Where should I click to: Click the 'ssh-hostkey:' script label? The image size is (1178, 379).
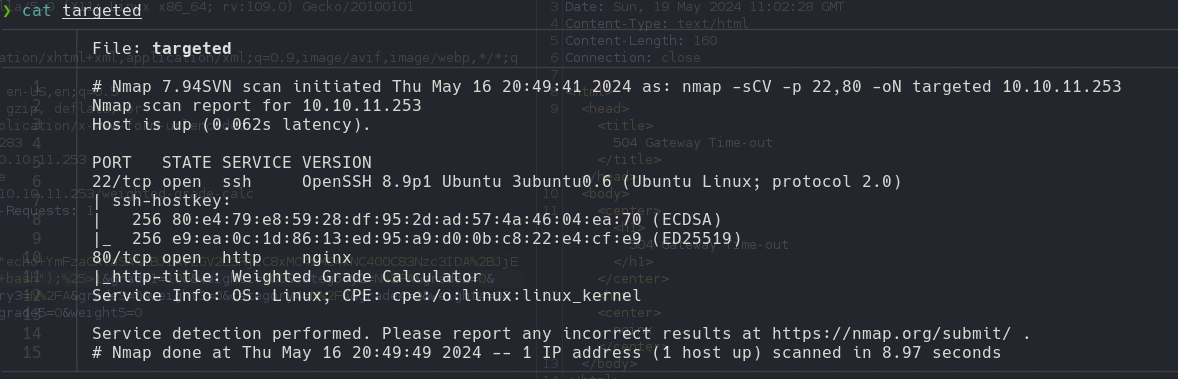(x=172, y=201)
